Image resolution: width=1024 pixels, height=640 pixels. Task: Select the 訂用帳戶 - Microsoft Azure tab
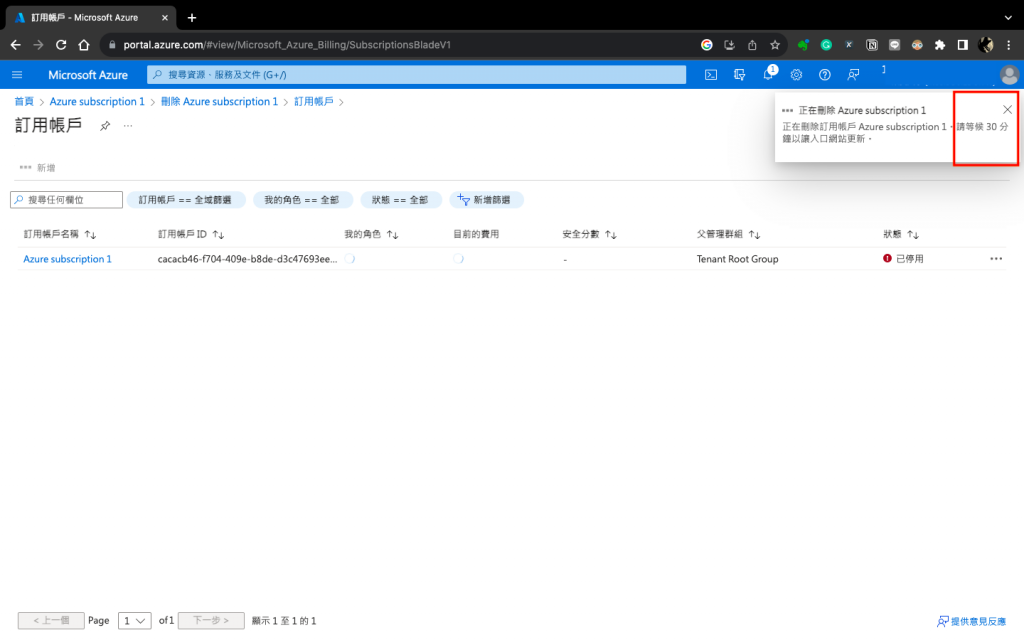[x=91, y=18]
